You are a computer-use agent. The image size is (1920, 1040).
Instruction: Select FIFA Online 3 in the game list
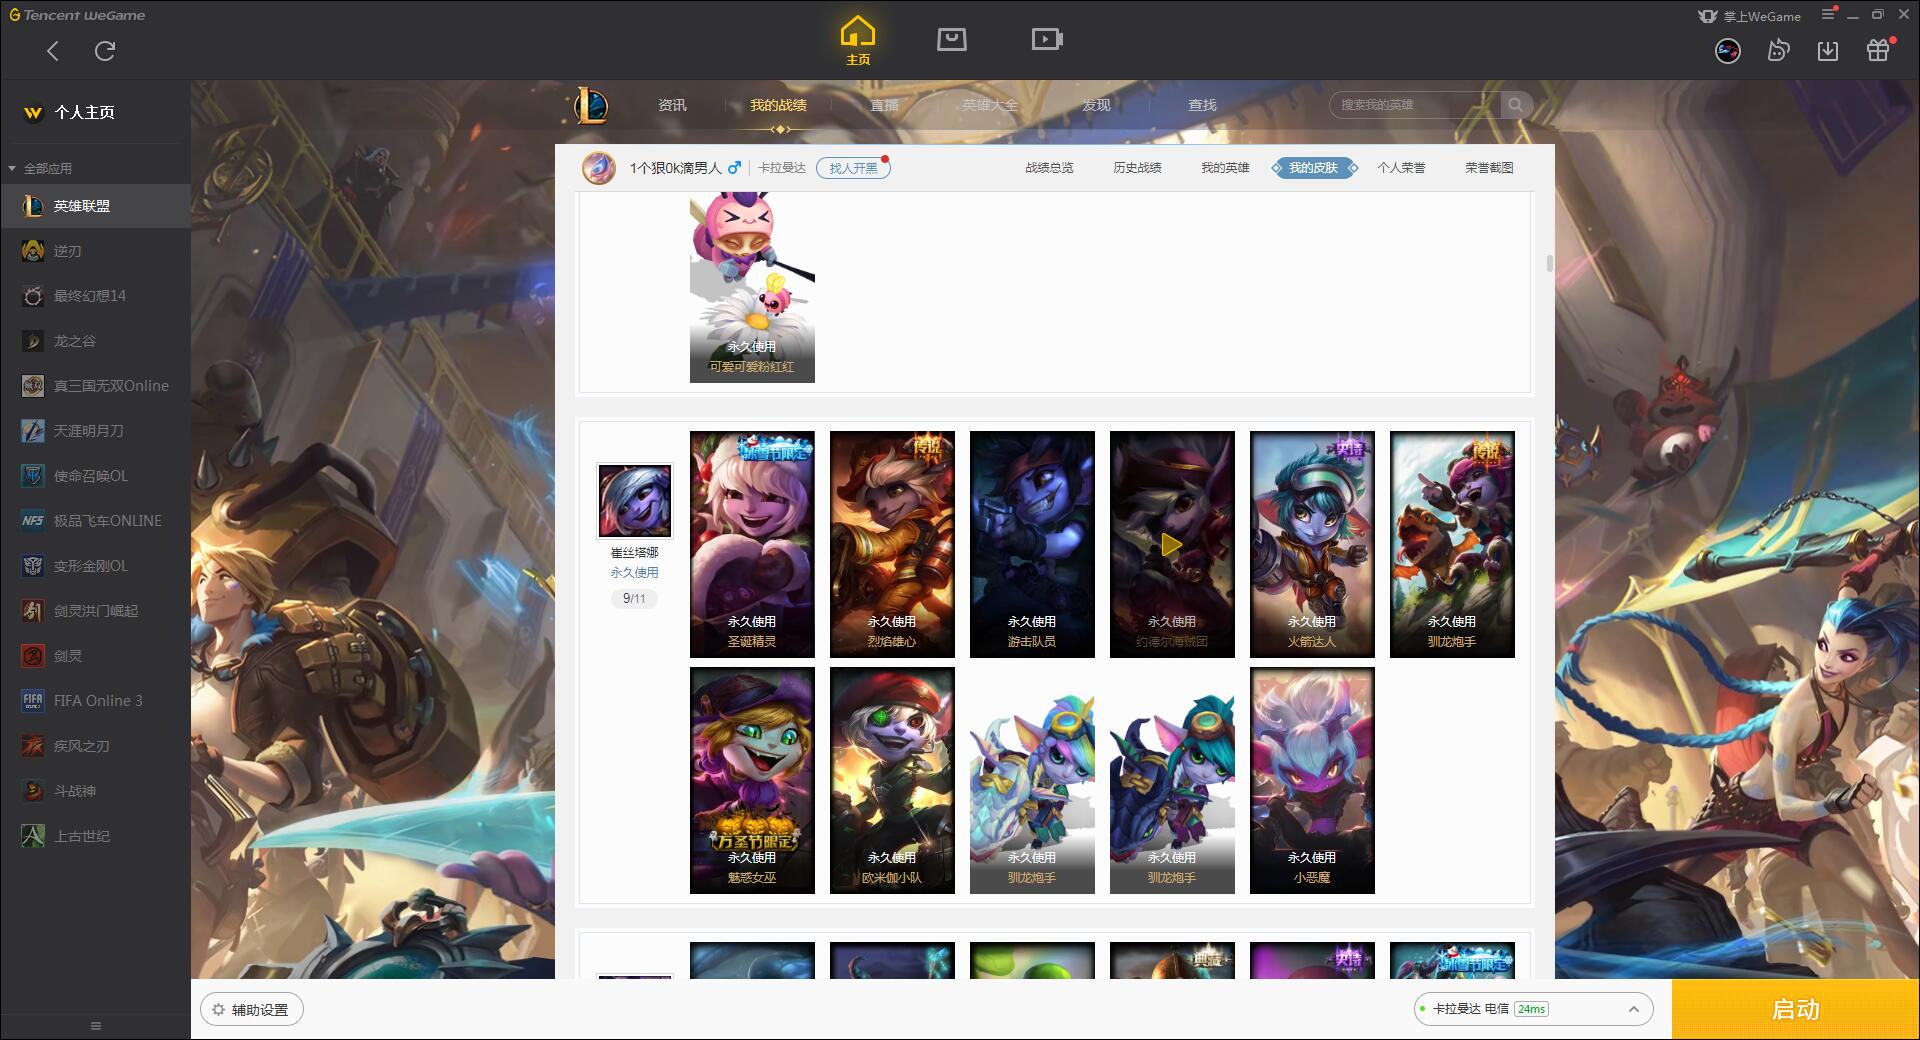95,701
